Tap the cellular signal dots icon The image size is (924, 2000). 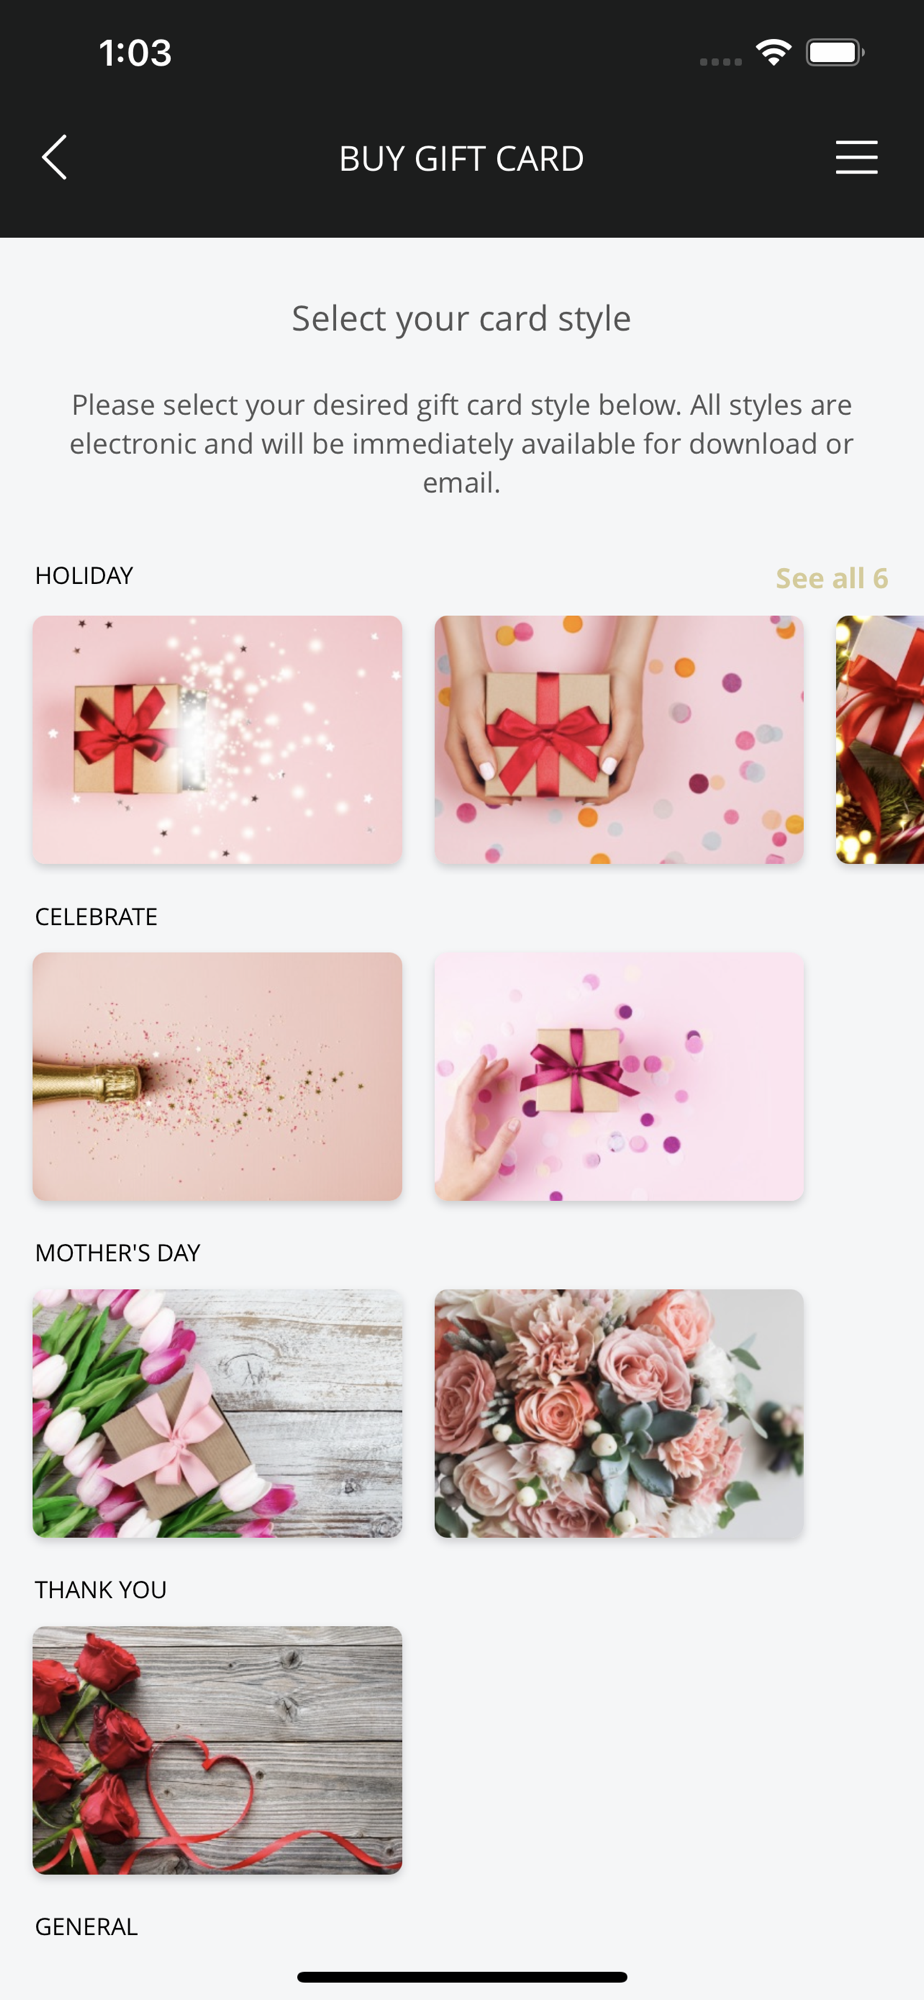[721, 62]
